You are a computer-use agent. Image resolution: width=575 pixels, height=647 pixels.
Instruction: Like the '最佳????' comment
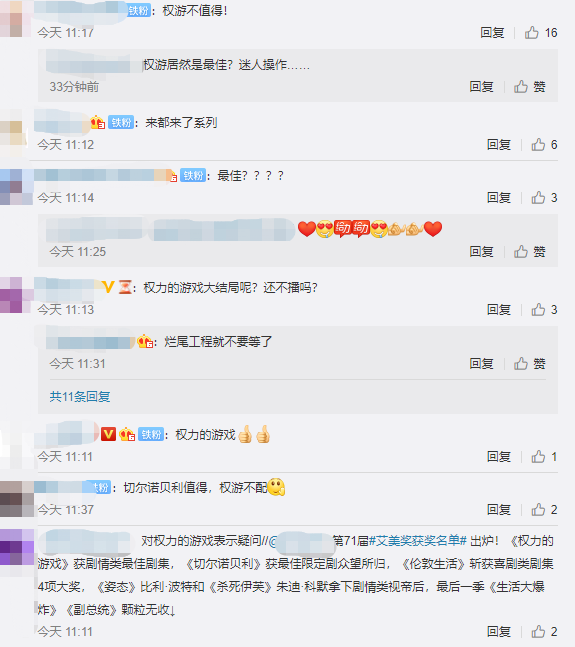tap(544, 198)
